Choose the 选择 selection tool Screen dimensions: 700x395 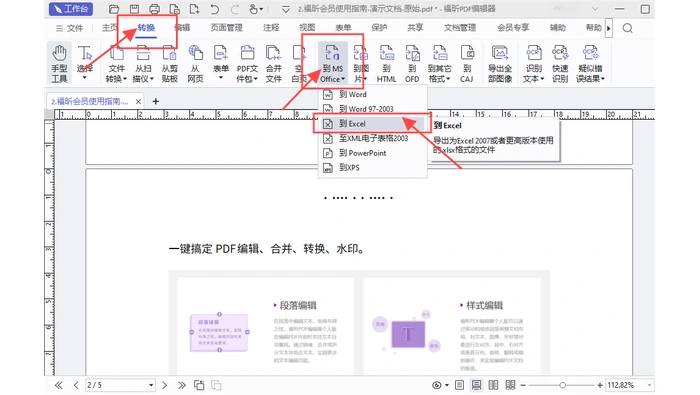[84, 62]
